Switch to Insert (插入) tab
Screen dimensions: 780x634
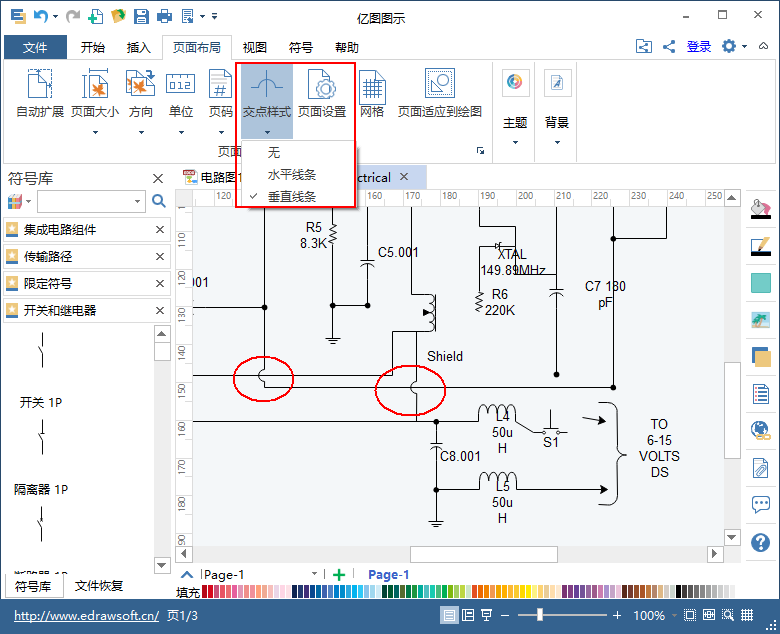pyautogui.click(x=138, y=48)
